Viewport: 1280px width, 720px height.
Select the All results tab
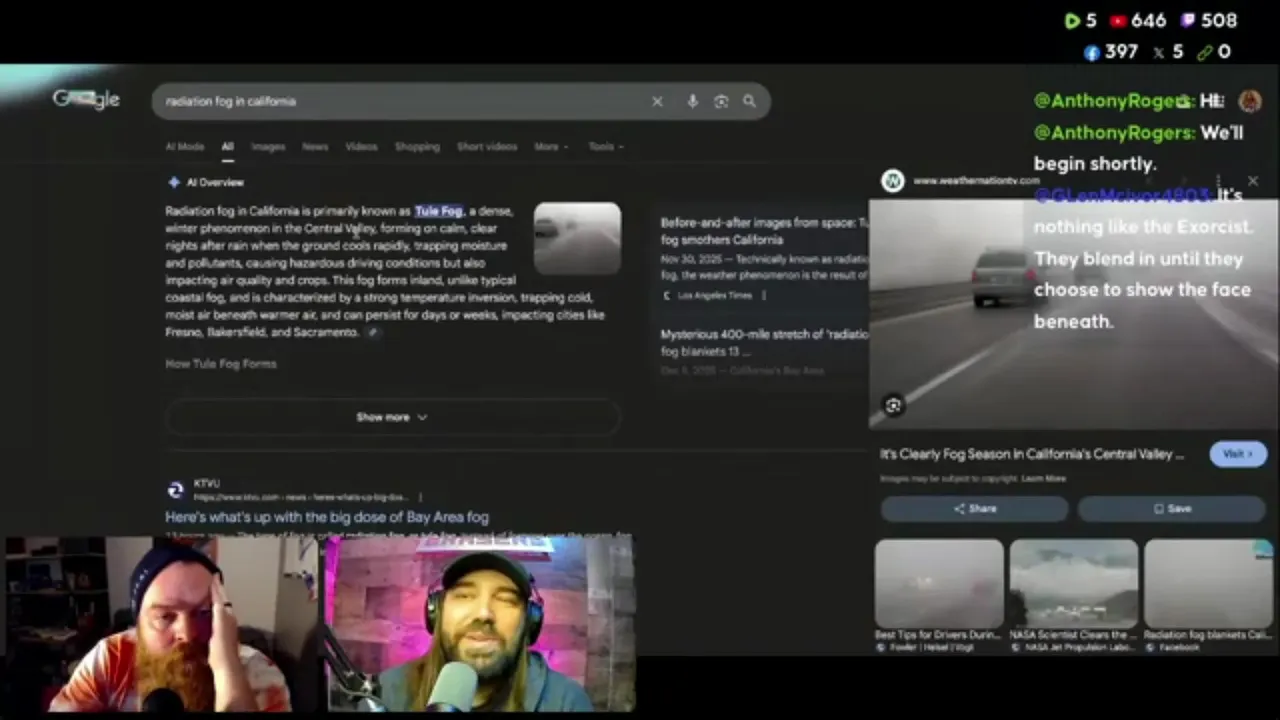[228, 146]
